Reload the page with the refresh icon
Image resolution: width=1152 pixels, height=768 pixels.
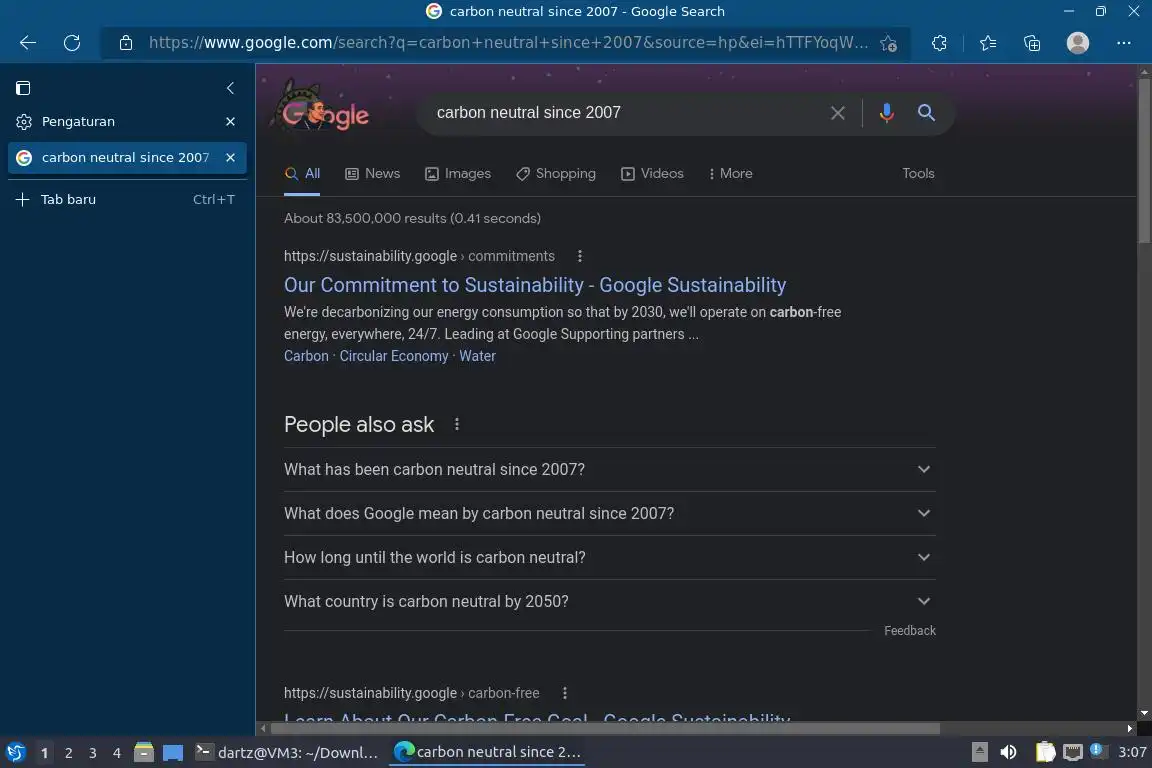pos(72,43)
